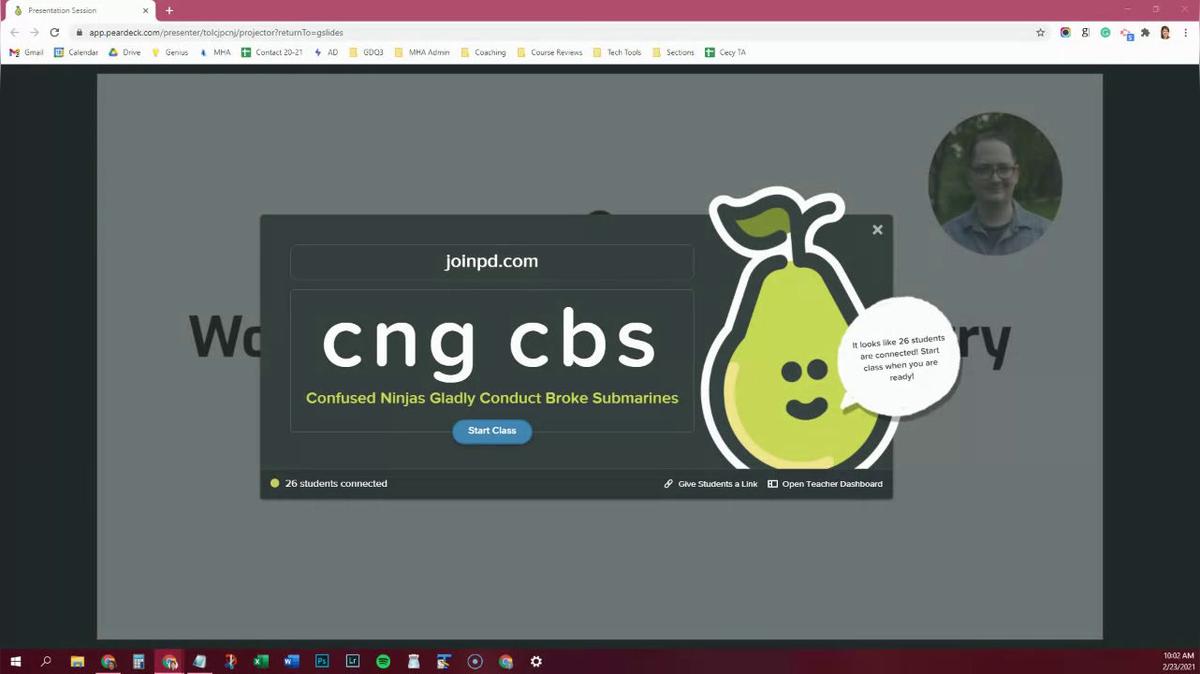Open the Grammarly extension icon

(x=1105, y=32)
